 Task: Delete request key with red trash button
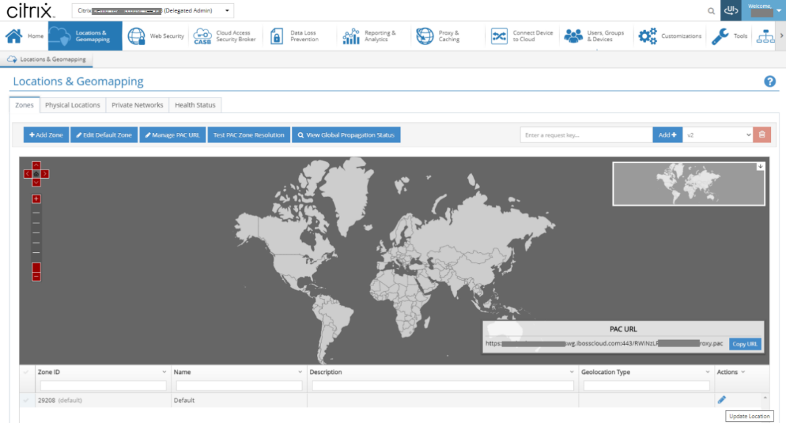762,135
